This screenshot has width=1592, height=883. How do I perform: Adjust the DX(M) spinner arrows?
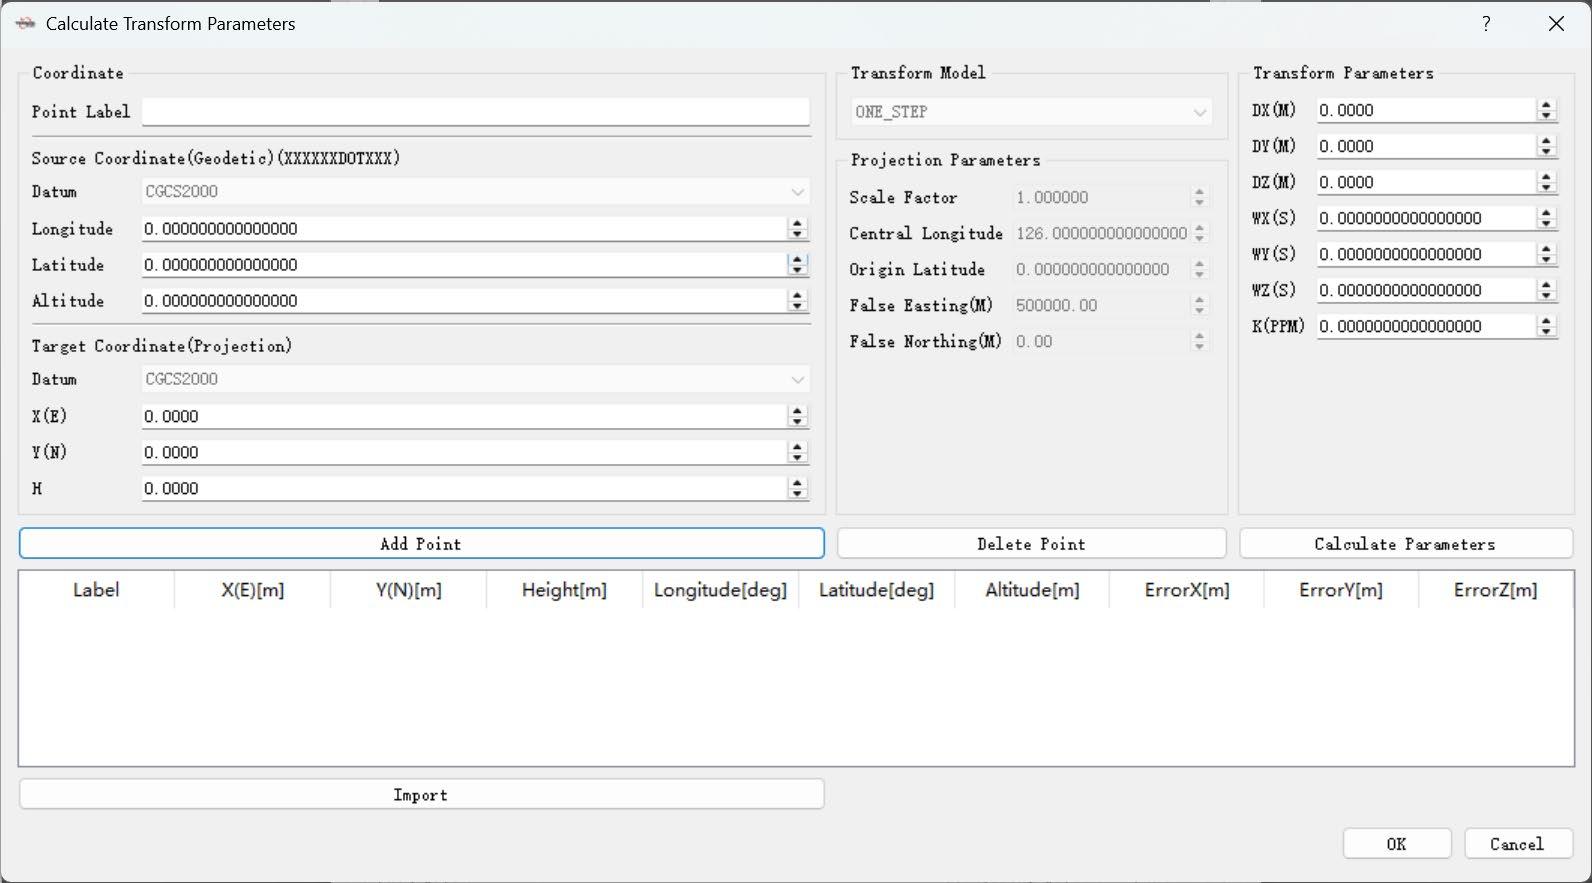(1547, 110)
